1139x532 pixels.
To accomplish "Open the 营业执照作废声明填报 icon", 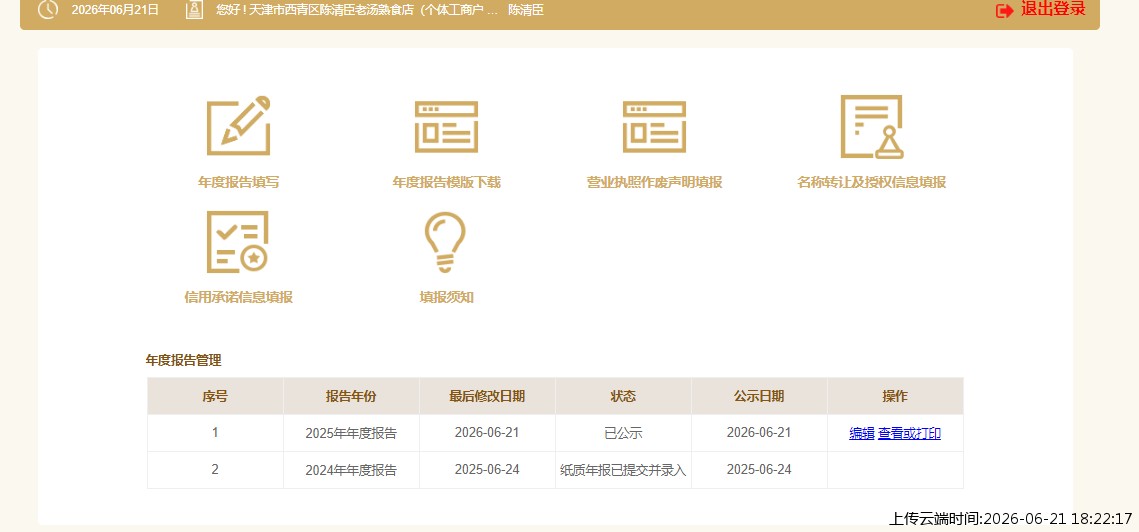I will (654, 126).
